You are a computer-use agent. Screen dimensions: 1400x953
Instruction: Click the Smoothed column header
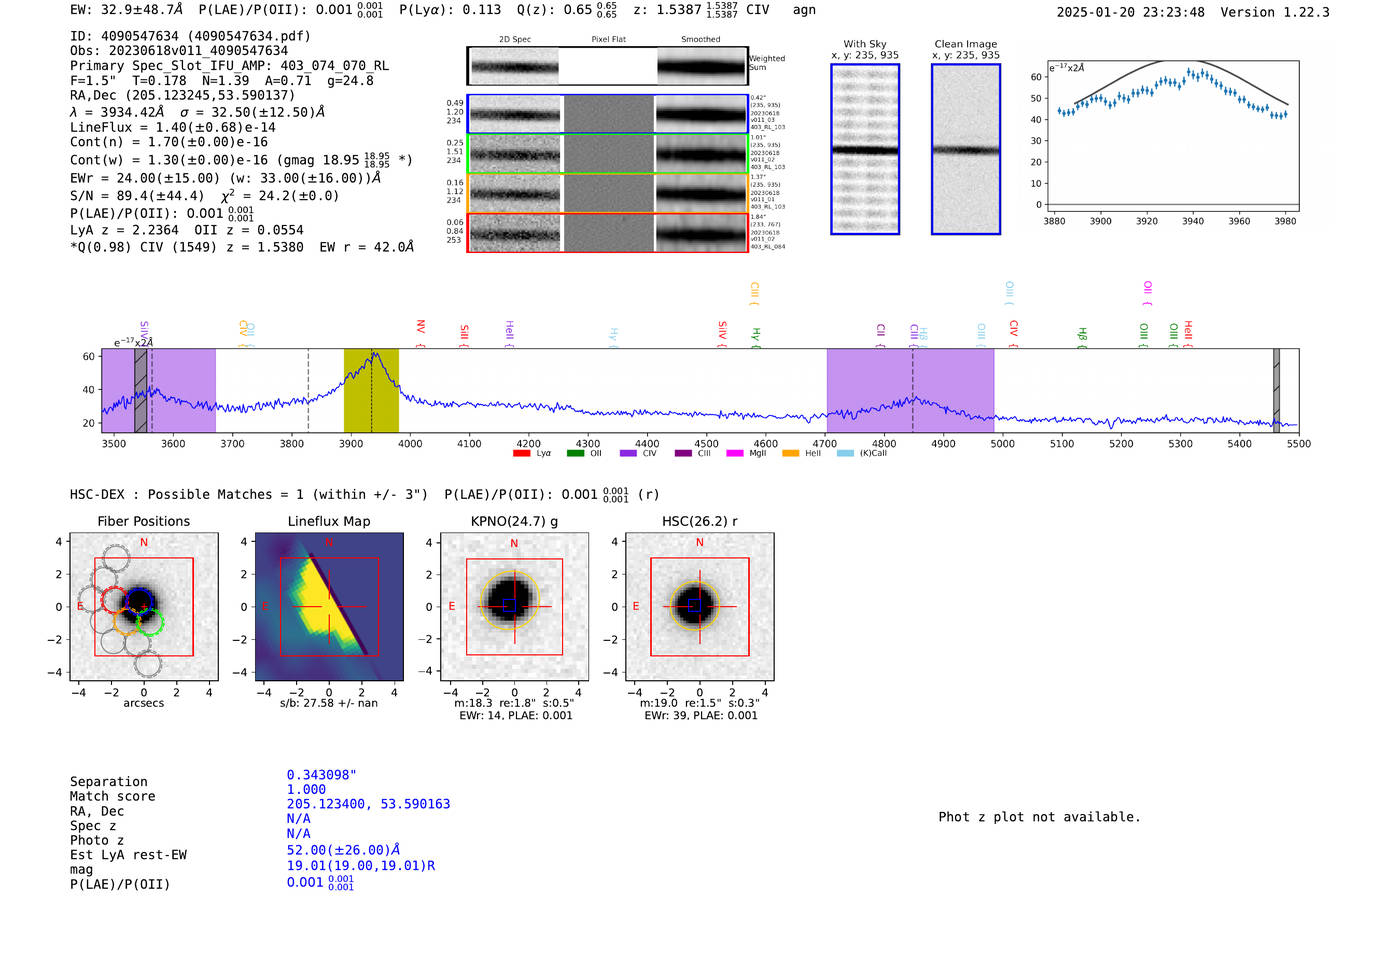tap(700, 40)
